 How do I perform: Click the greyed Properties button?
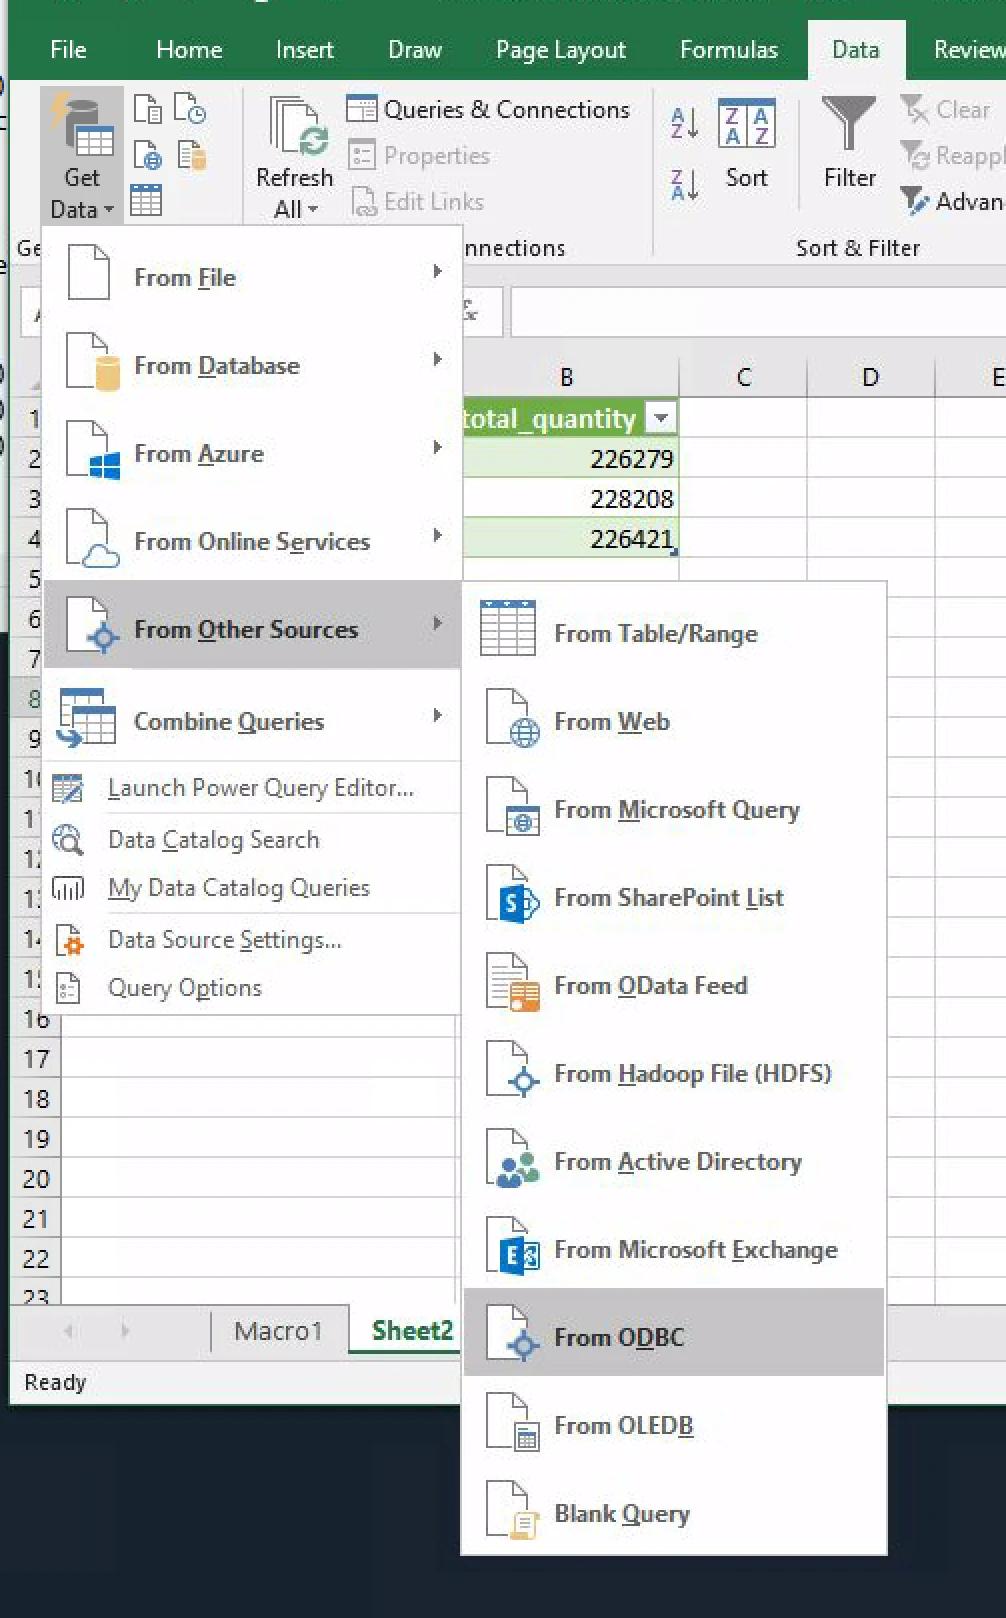click(x=419, y=155)
